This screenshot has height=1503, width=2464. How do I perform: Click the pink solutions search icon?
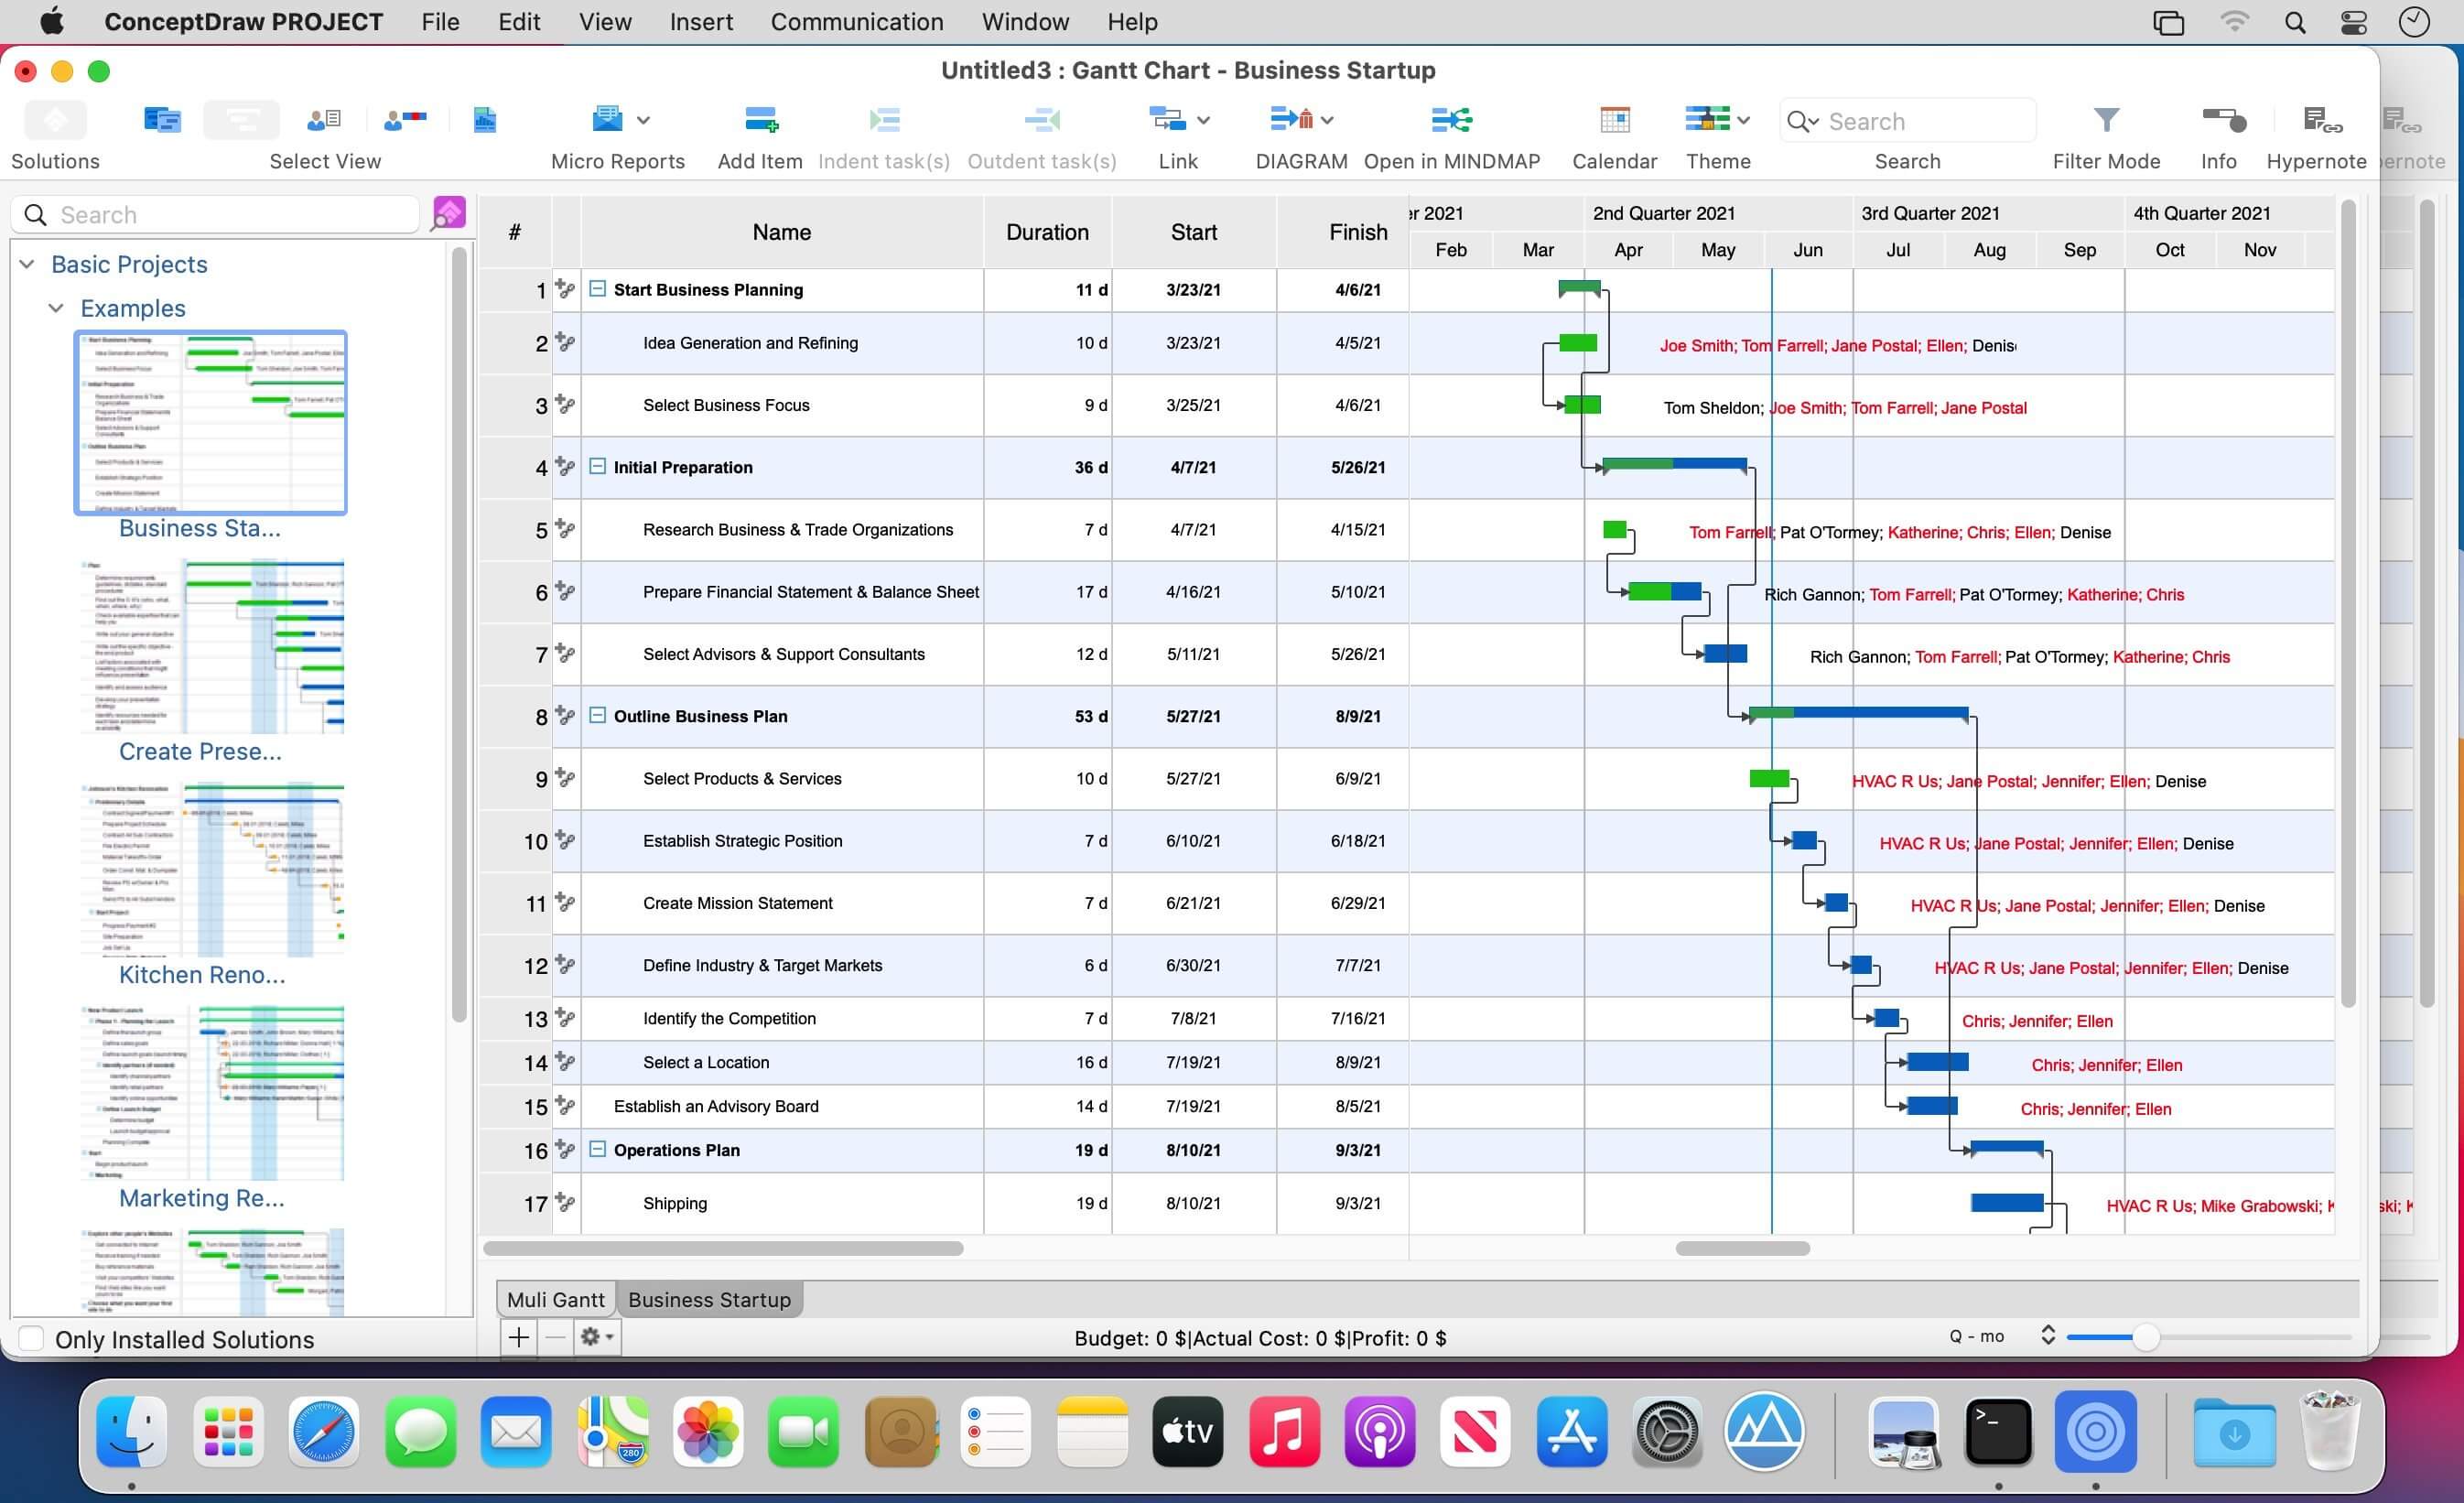pyautogui.click(x=449, y=213)
